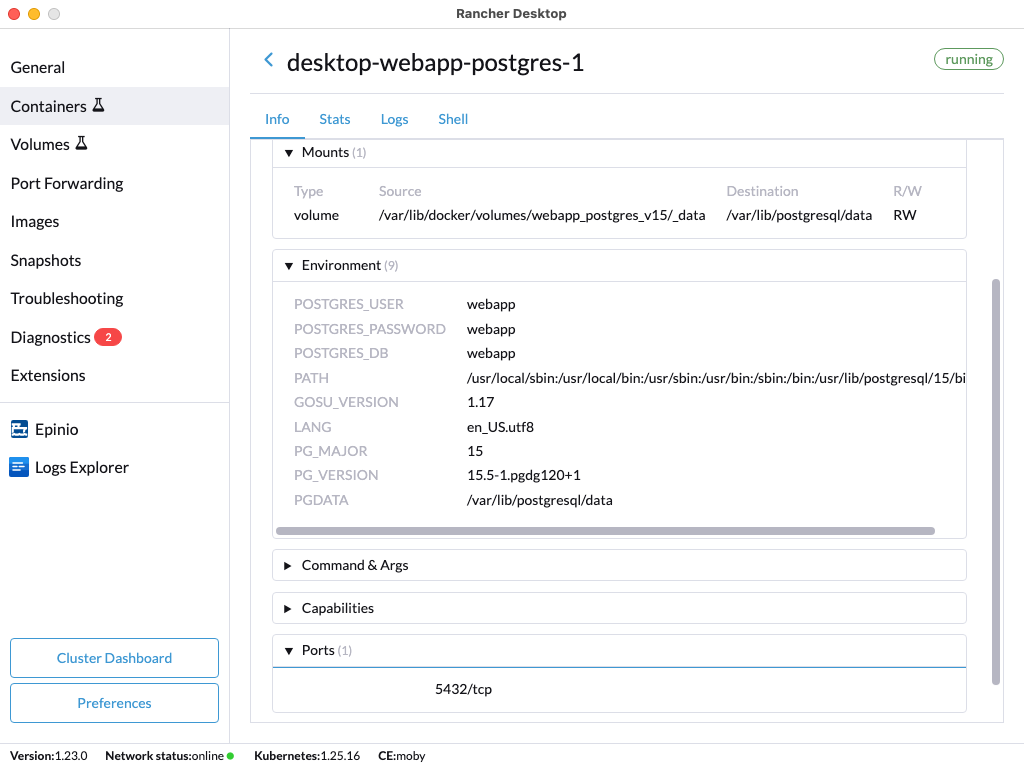Screen dimensions: 1024x768
Task: Click the container title desktop-webapp-postgres-1
Action: [x=435, y=63]
